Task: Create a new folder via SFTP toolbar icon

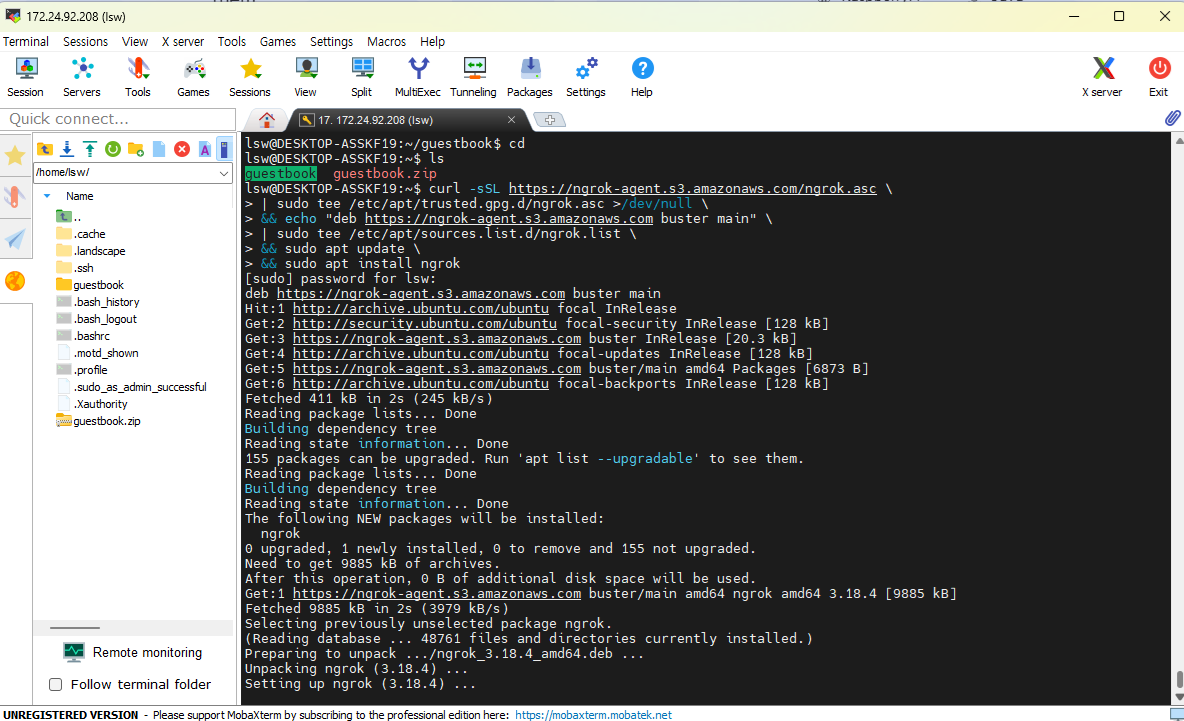Action: (x=136, y=149)
